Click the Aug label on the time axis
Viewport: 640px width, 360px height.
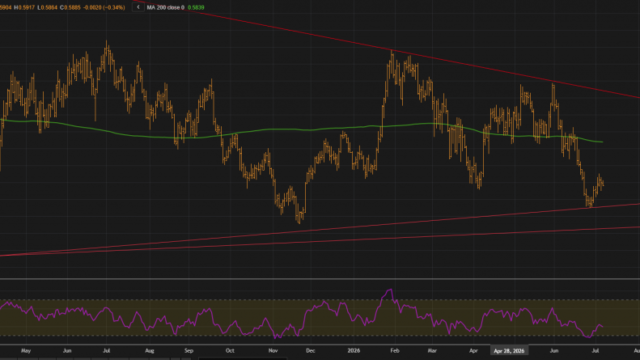(x=149, y=351)
